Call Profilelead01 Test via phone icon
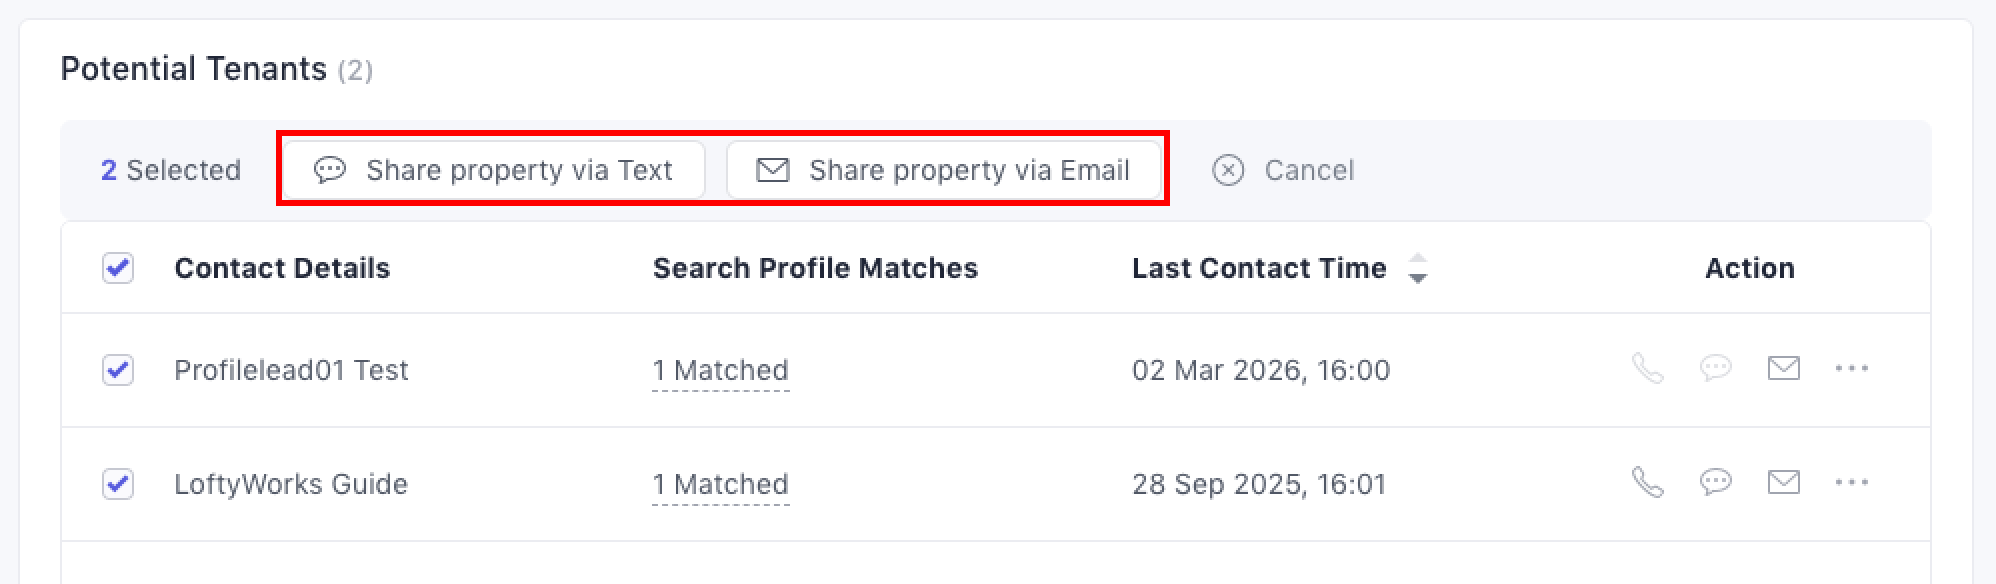The width and height of the screenshot is (1996, 584). [x=1647, y=369]
